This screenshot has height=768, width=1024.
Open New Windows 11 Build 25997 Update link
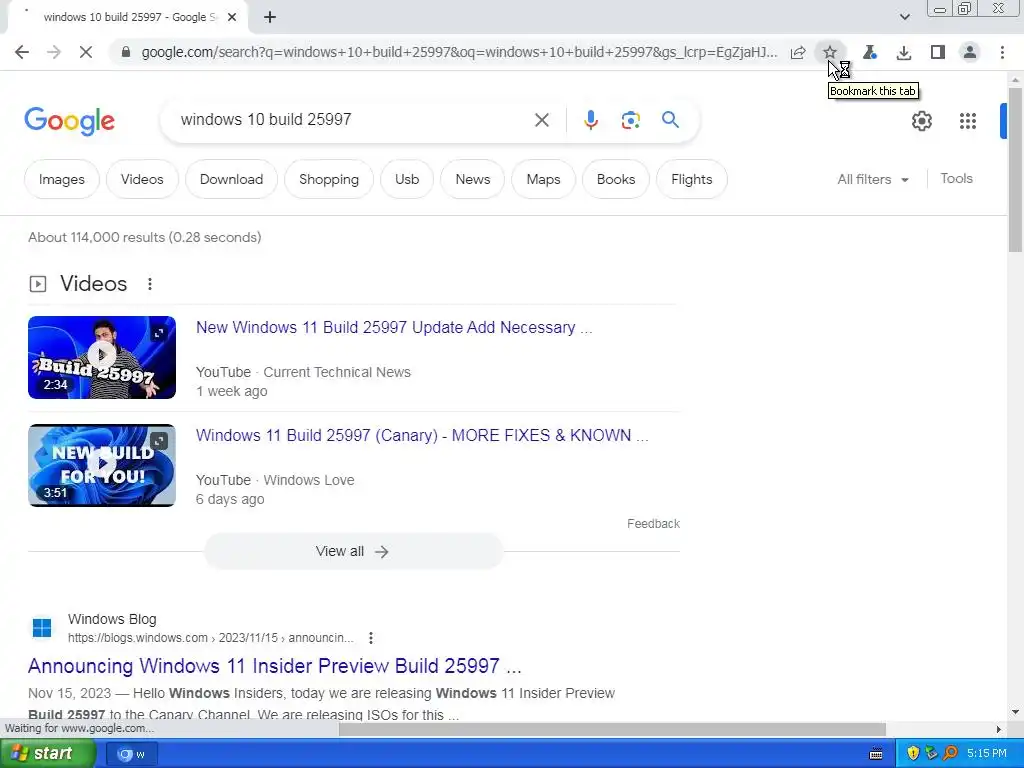[394, 327]
